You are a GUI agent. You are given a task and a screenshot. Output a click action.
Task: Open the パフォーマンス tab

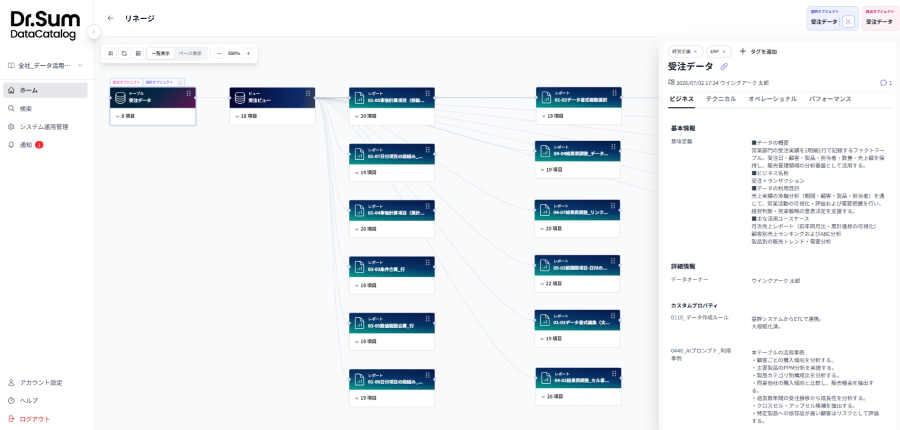click(x=830, y=99)
